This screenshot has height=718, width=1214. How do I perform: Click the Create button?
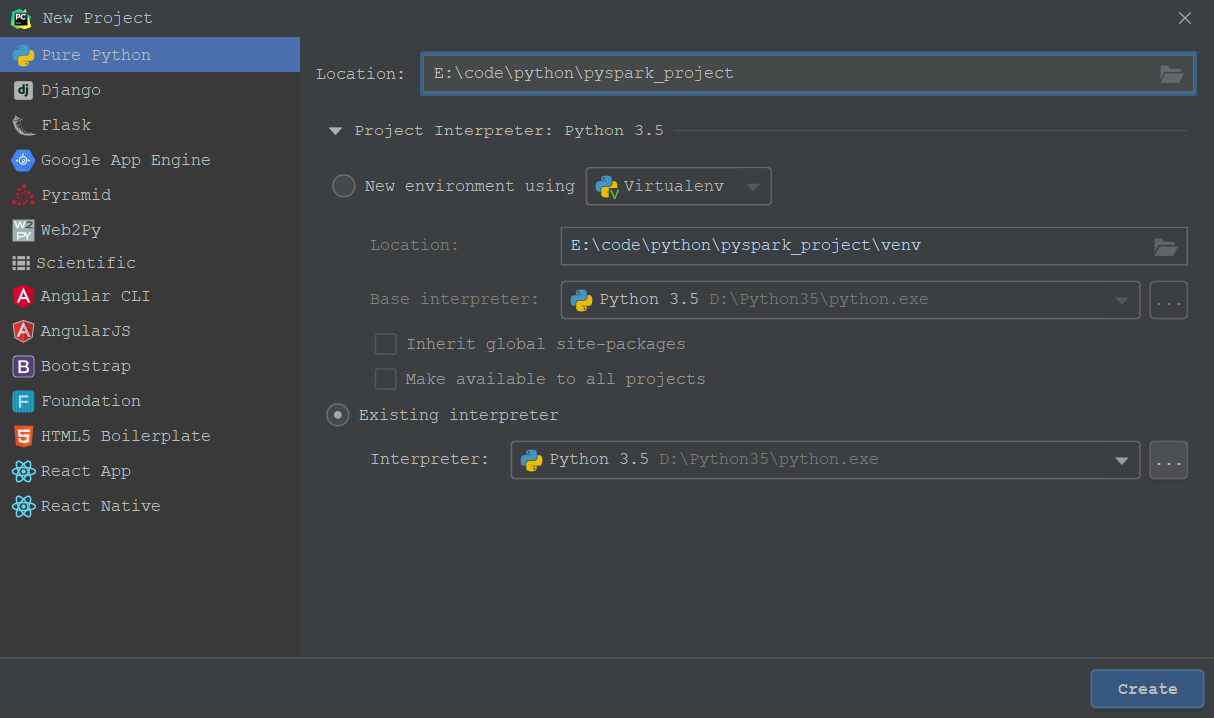[x=1147, y=689]
